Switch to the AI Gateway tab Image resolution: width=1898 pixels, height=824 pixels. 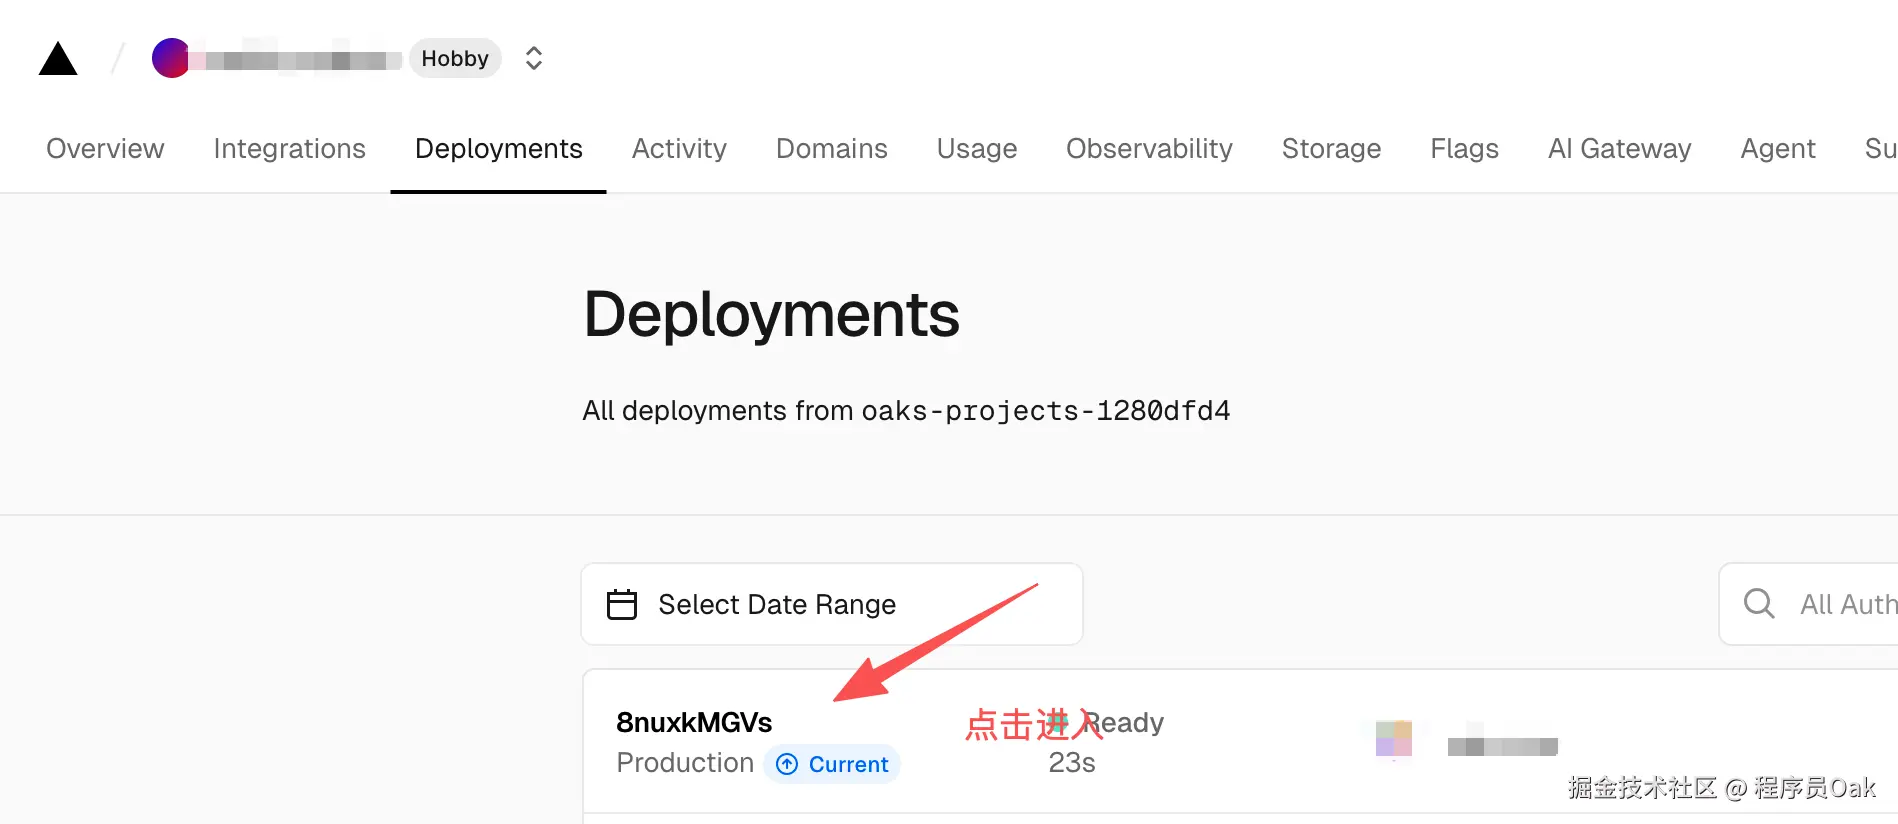click(x=1619, y=148)
